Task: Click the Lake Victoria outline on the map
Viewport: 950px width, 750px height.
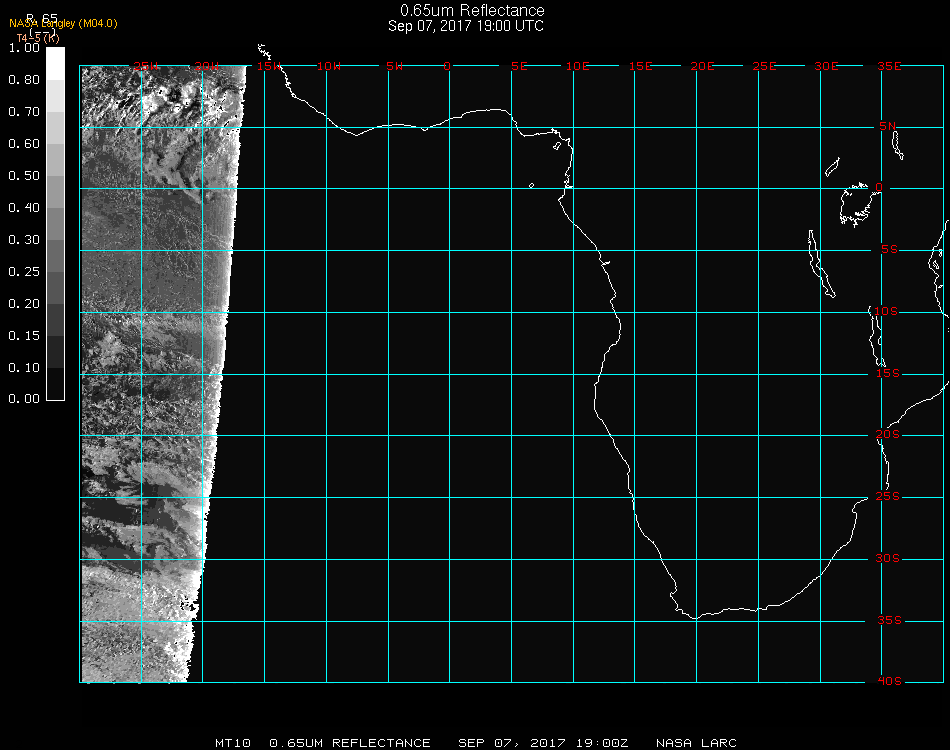Action: 856,203
